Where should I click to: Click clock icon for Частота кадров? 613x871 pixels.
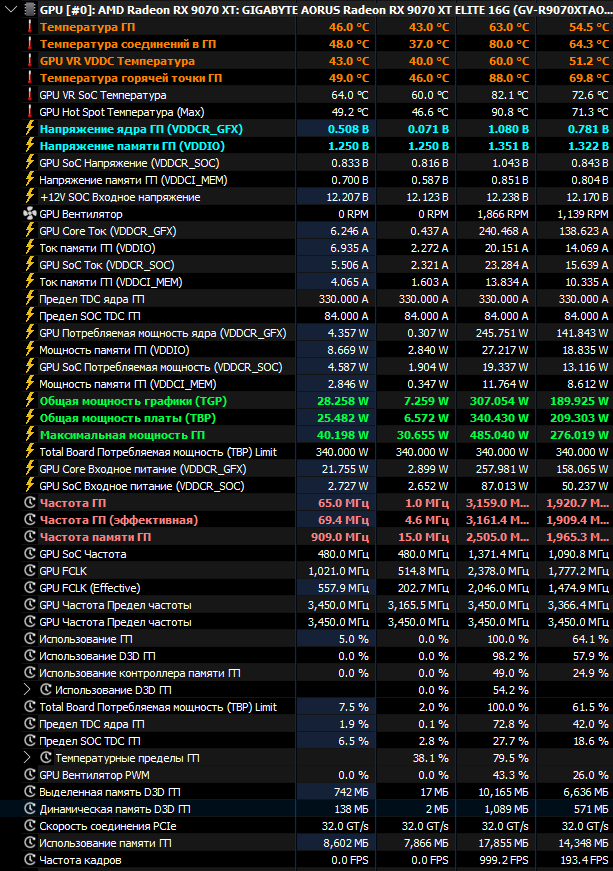tap(30, 859)
